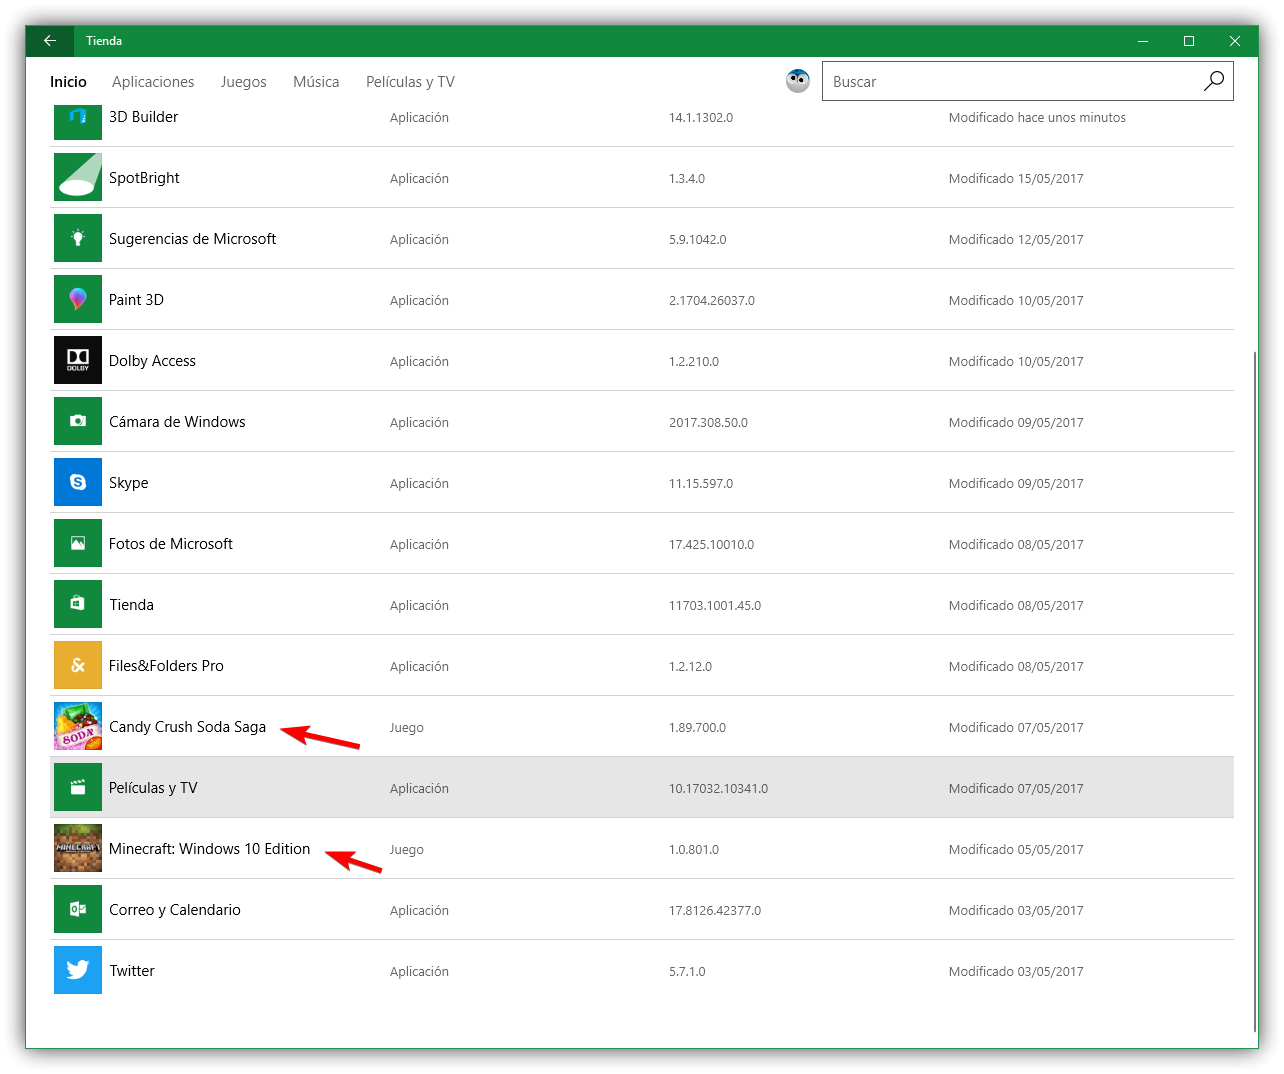The width and height of the screenshot is (1284, 1074).
Task: Switch to the Aplicaciones tab
Action: 153,82
